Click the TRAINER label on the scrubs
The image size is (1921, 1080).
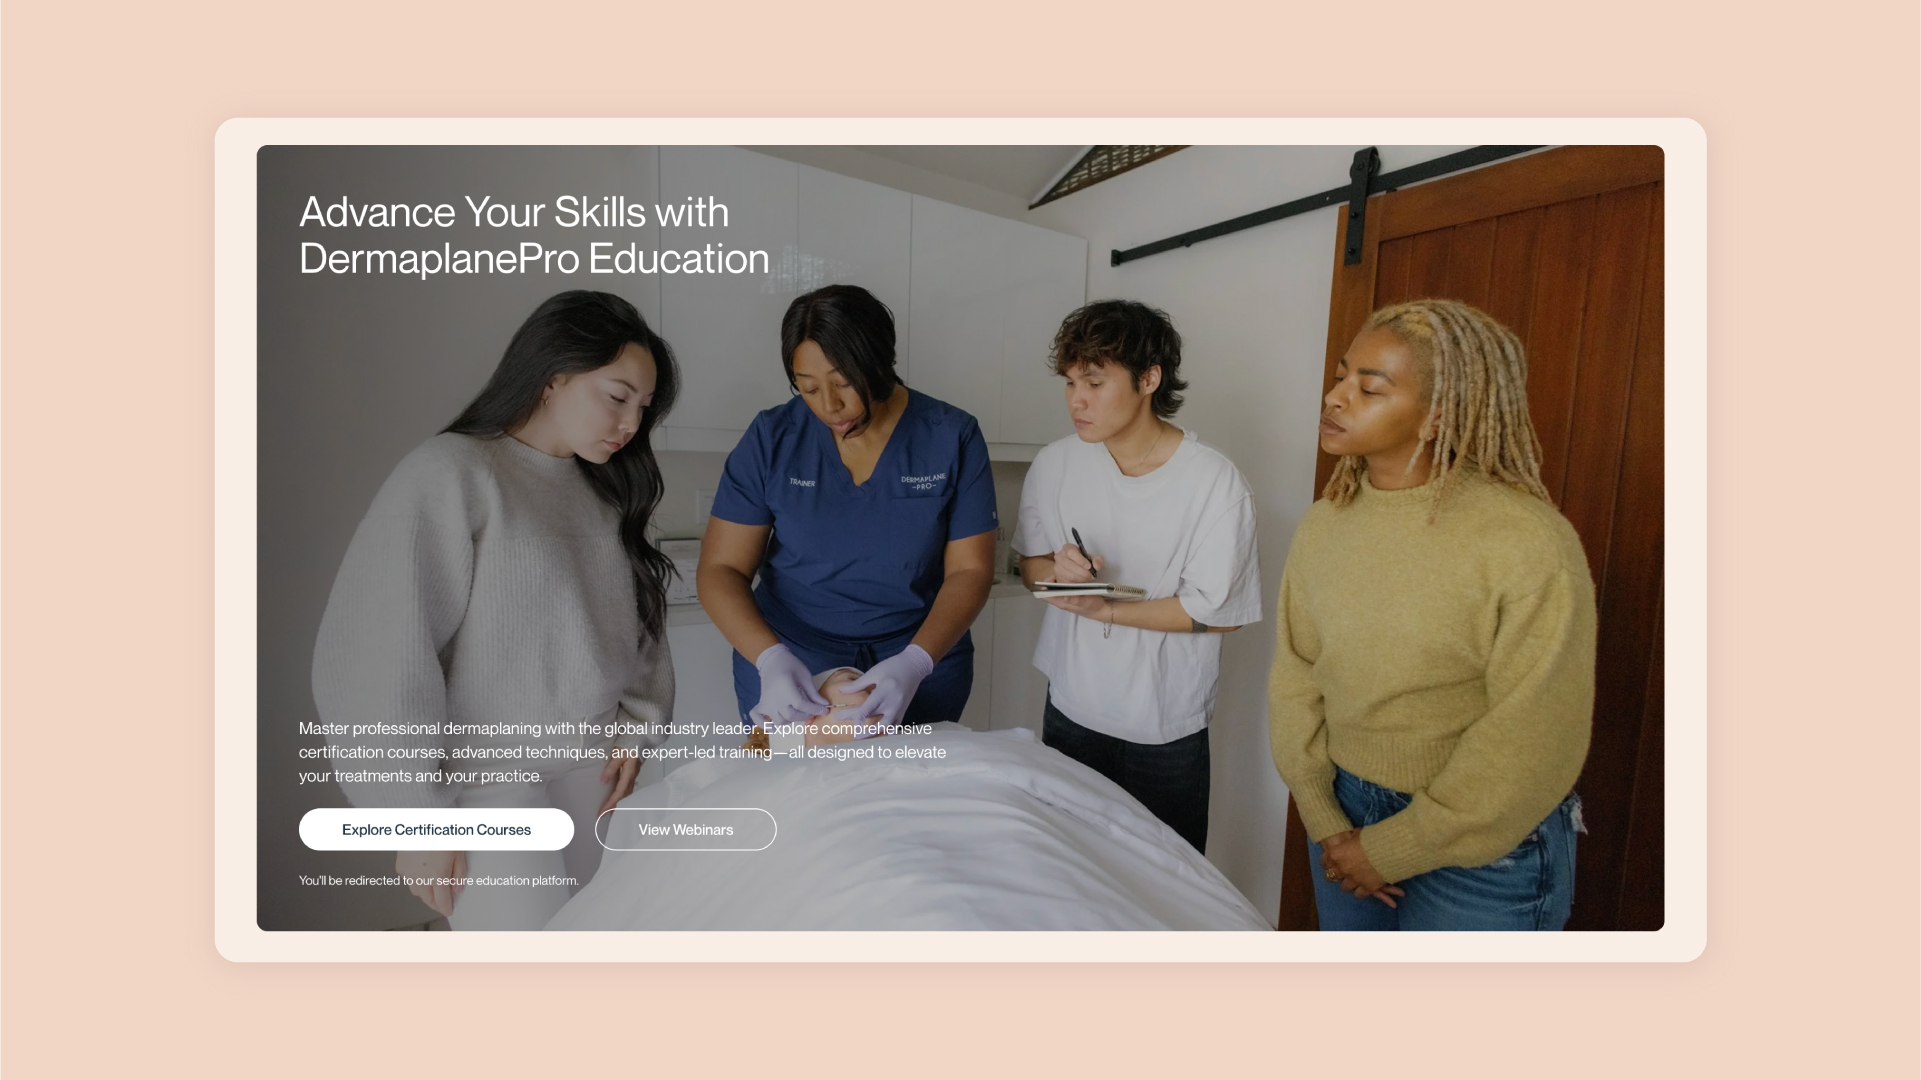(802, 483)
